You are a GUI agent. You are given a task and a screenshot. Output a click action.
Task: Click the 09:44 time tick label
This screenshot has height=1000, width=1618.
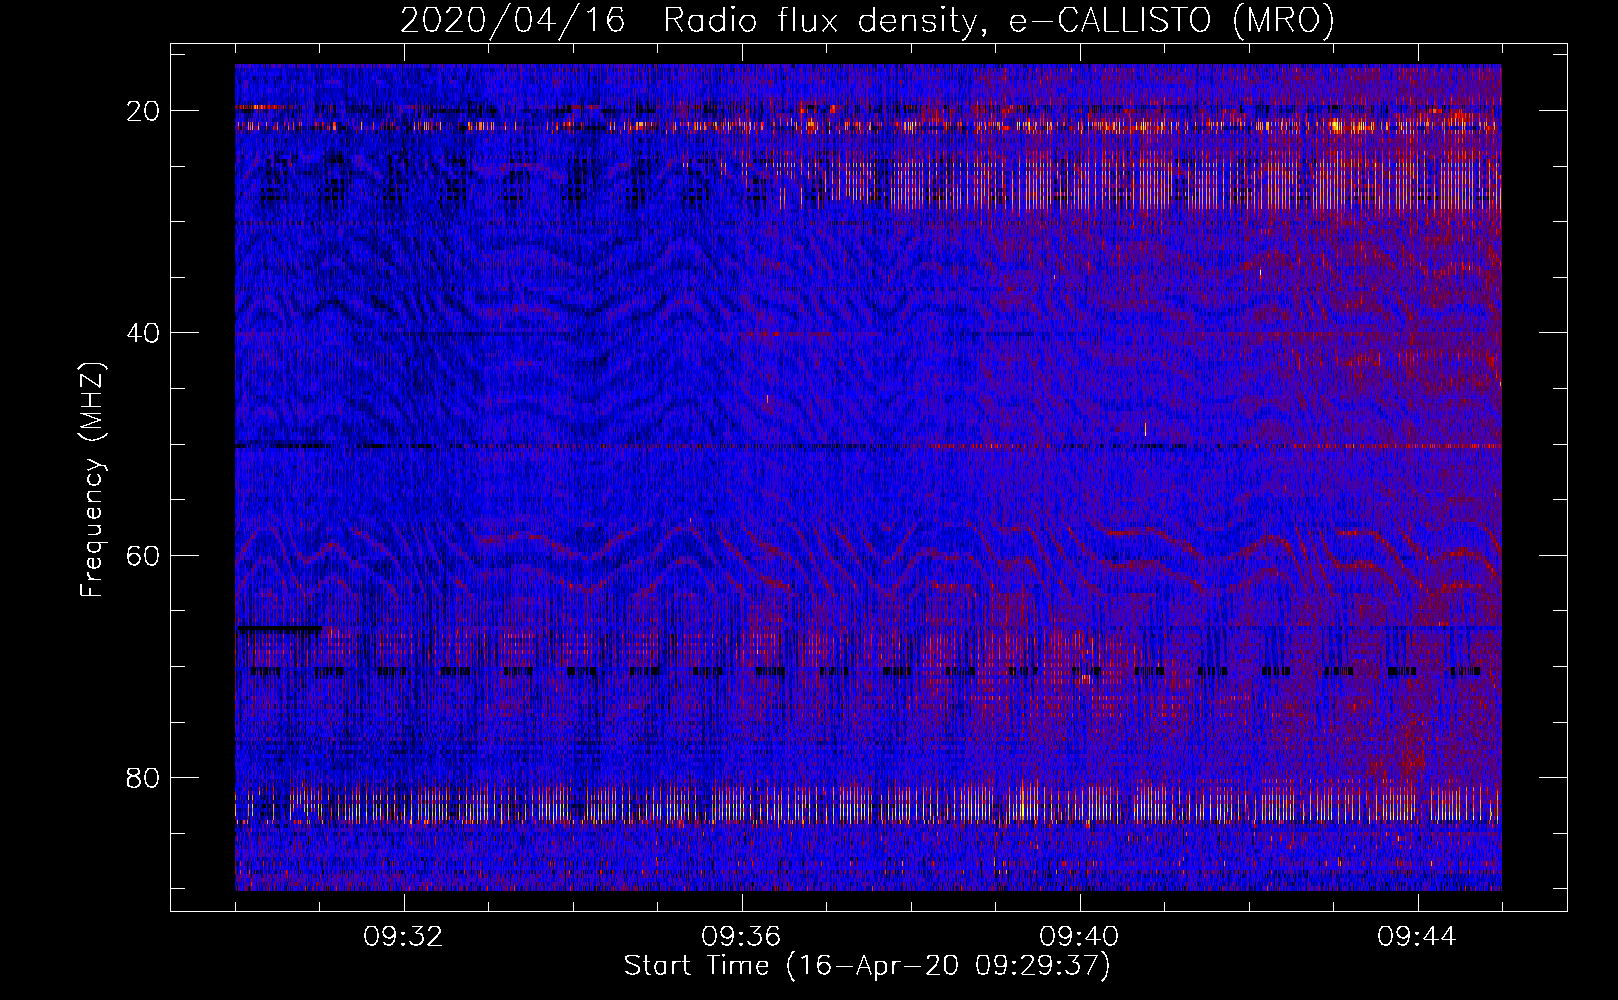(x=1418, y=937)
